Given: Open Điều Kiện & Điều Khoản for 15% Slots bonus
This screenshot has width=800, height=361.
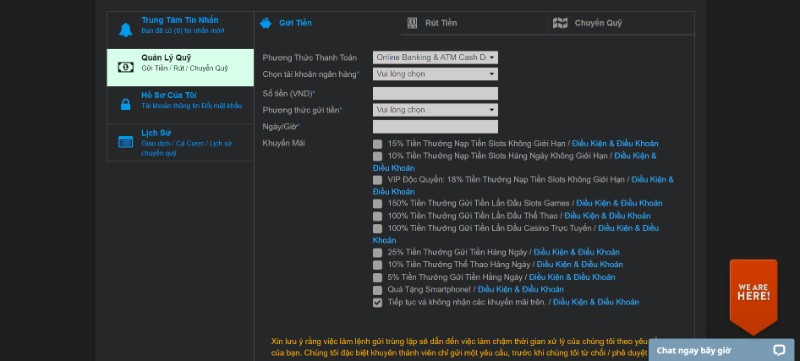Looking at the screenshot, I should 615,143.
